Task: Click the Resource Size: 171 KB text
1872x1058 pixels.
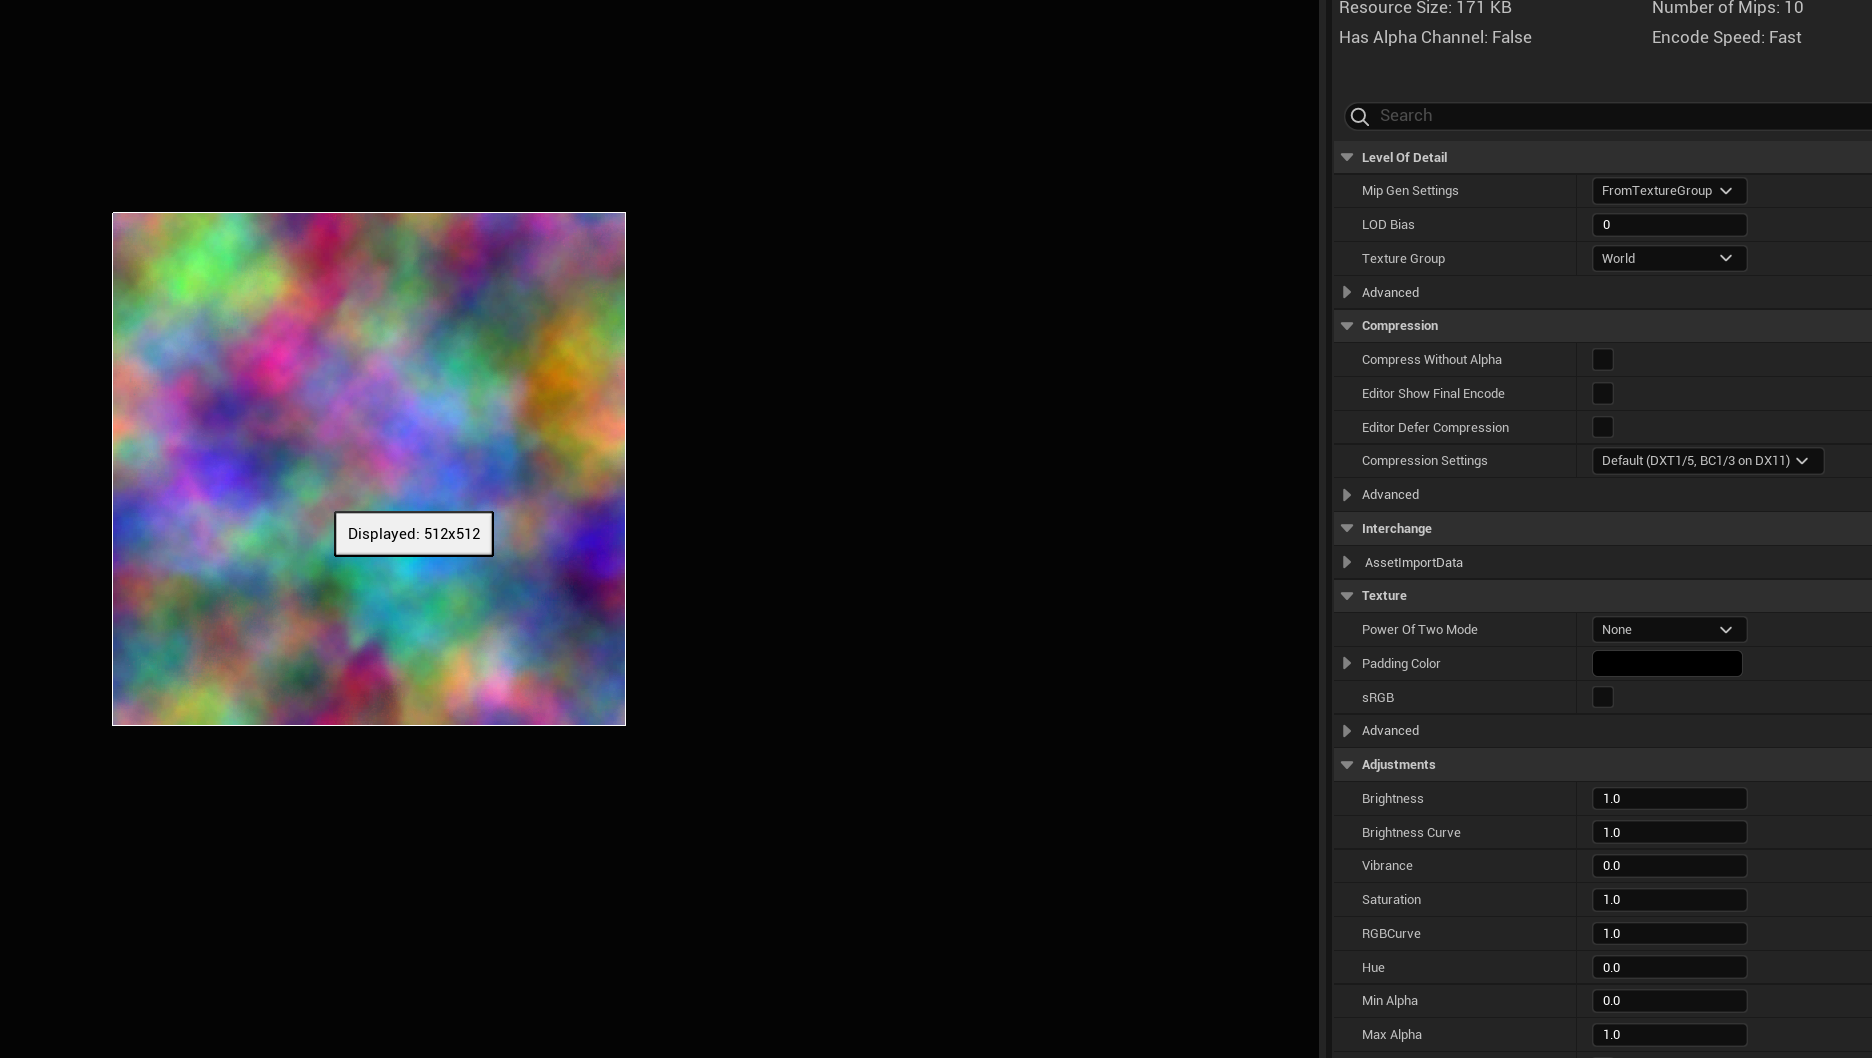Action: [x=1425, y=8]
